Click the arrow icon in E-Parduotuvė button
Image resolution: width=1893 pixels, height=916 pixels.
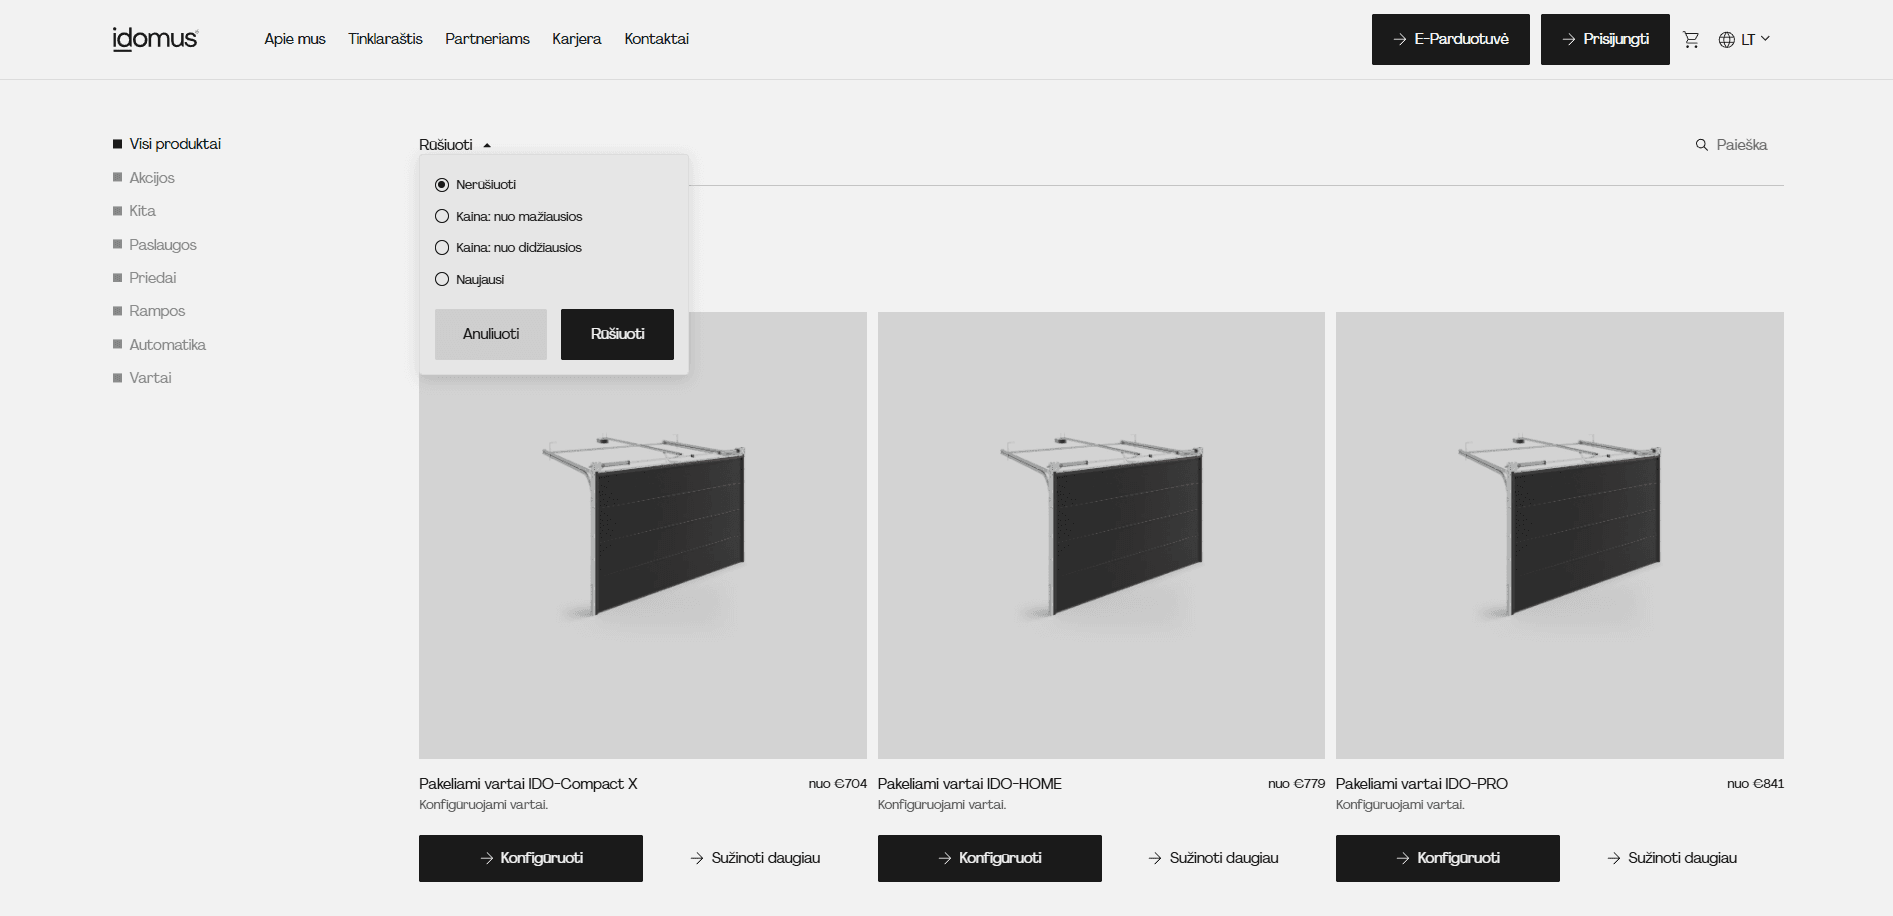coord(1400,40)
